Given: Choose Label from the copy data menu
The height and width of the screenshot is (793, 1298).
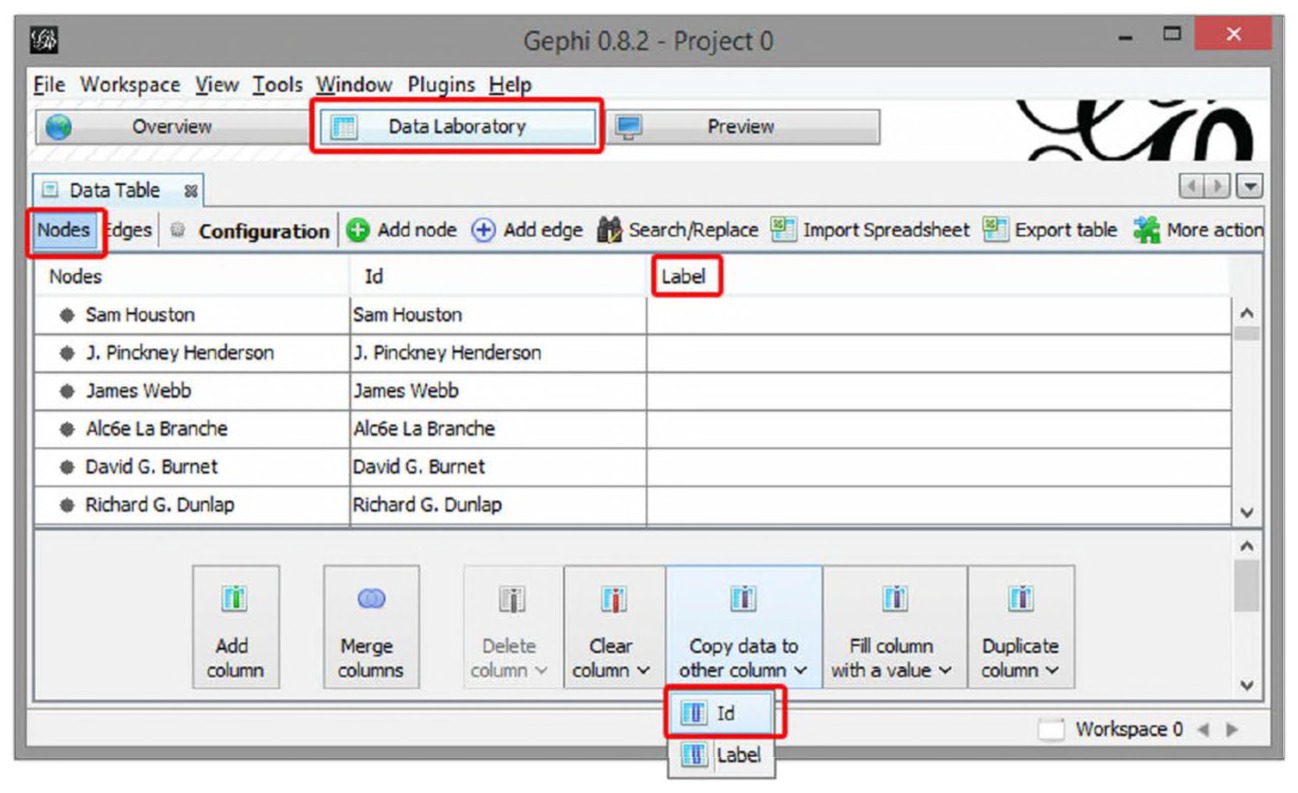Looking at the screenshot, I should click(x=722, y=756).
